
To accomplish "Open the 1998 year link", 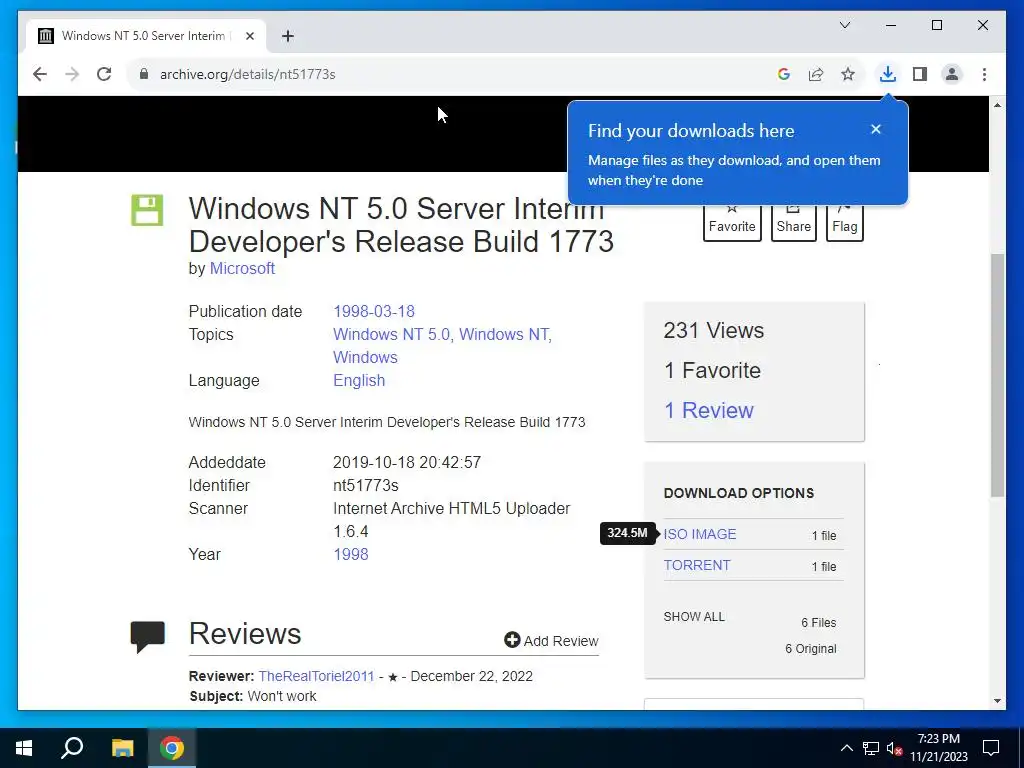I will (x=351, y=554).
